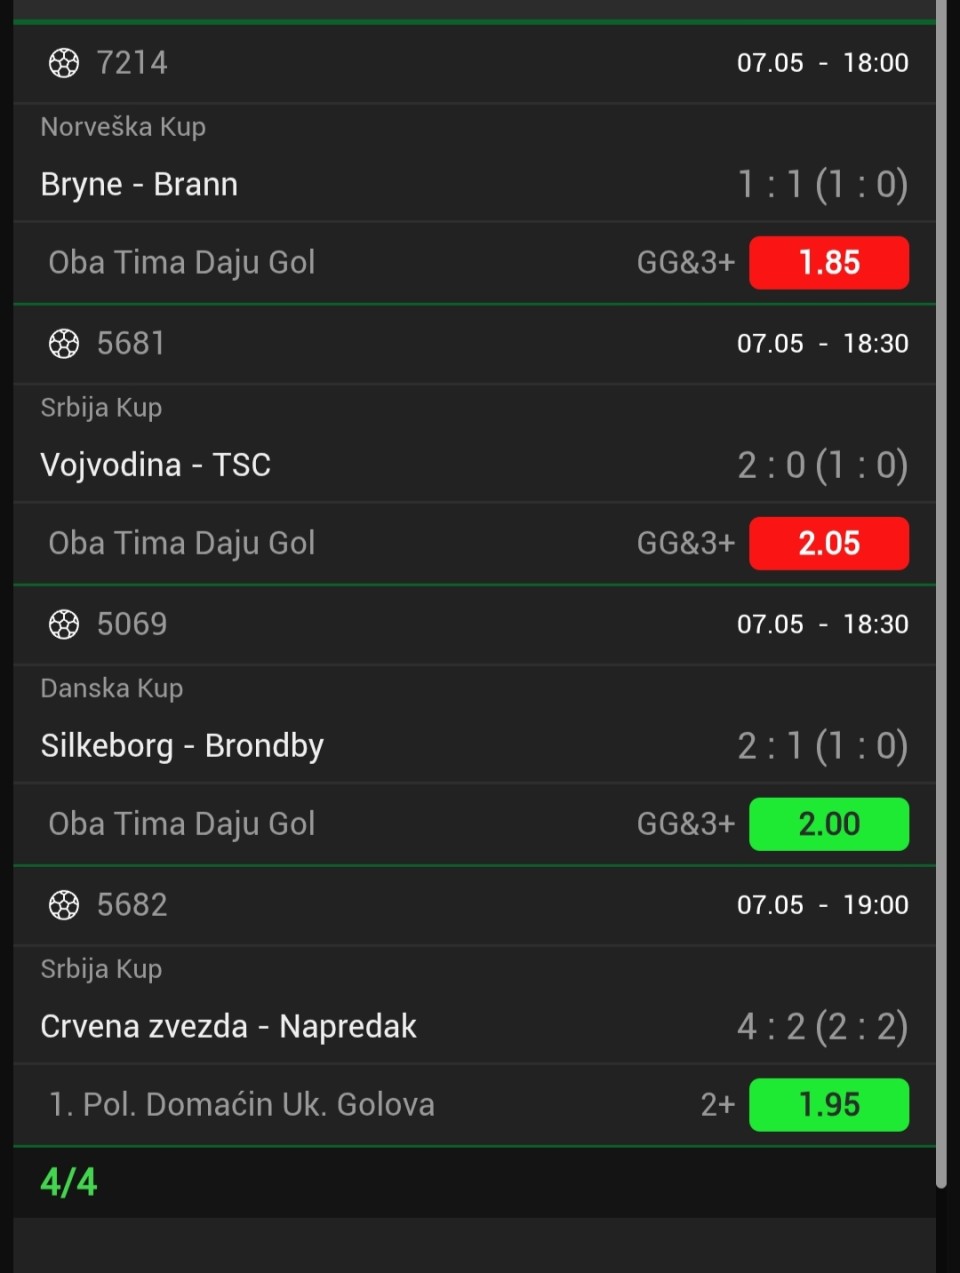Select the red 1.85 odds box
The image size is (960, 1273).
click(829, 263)
